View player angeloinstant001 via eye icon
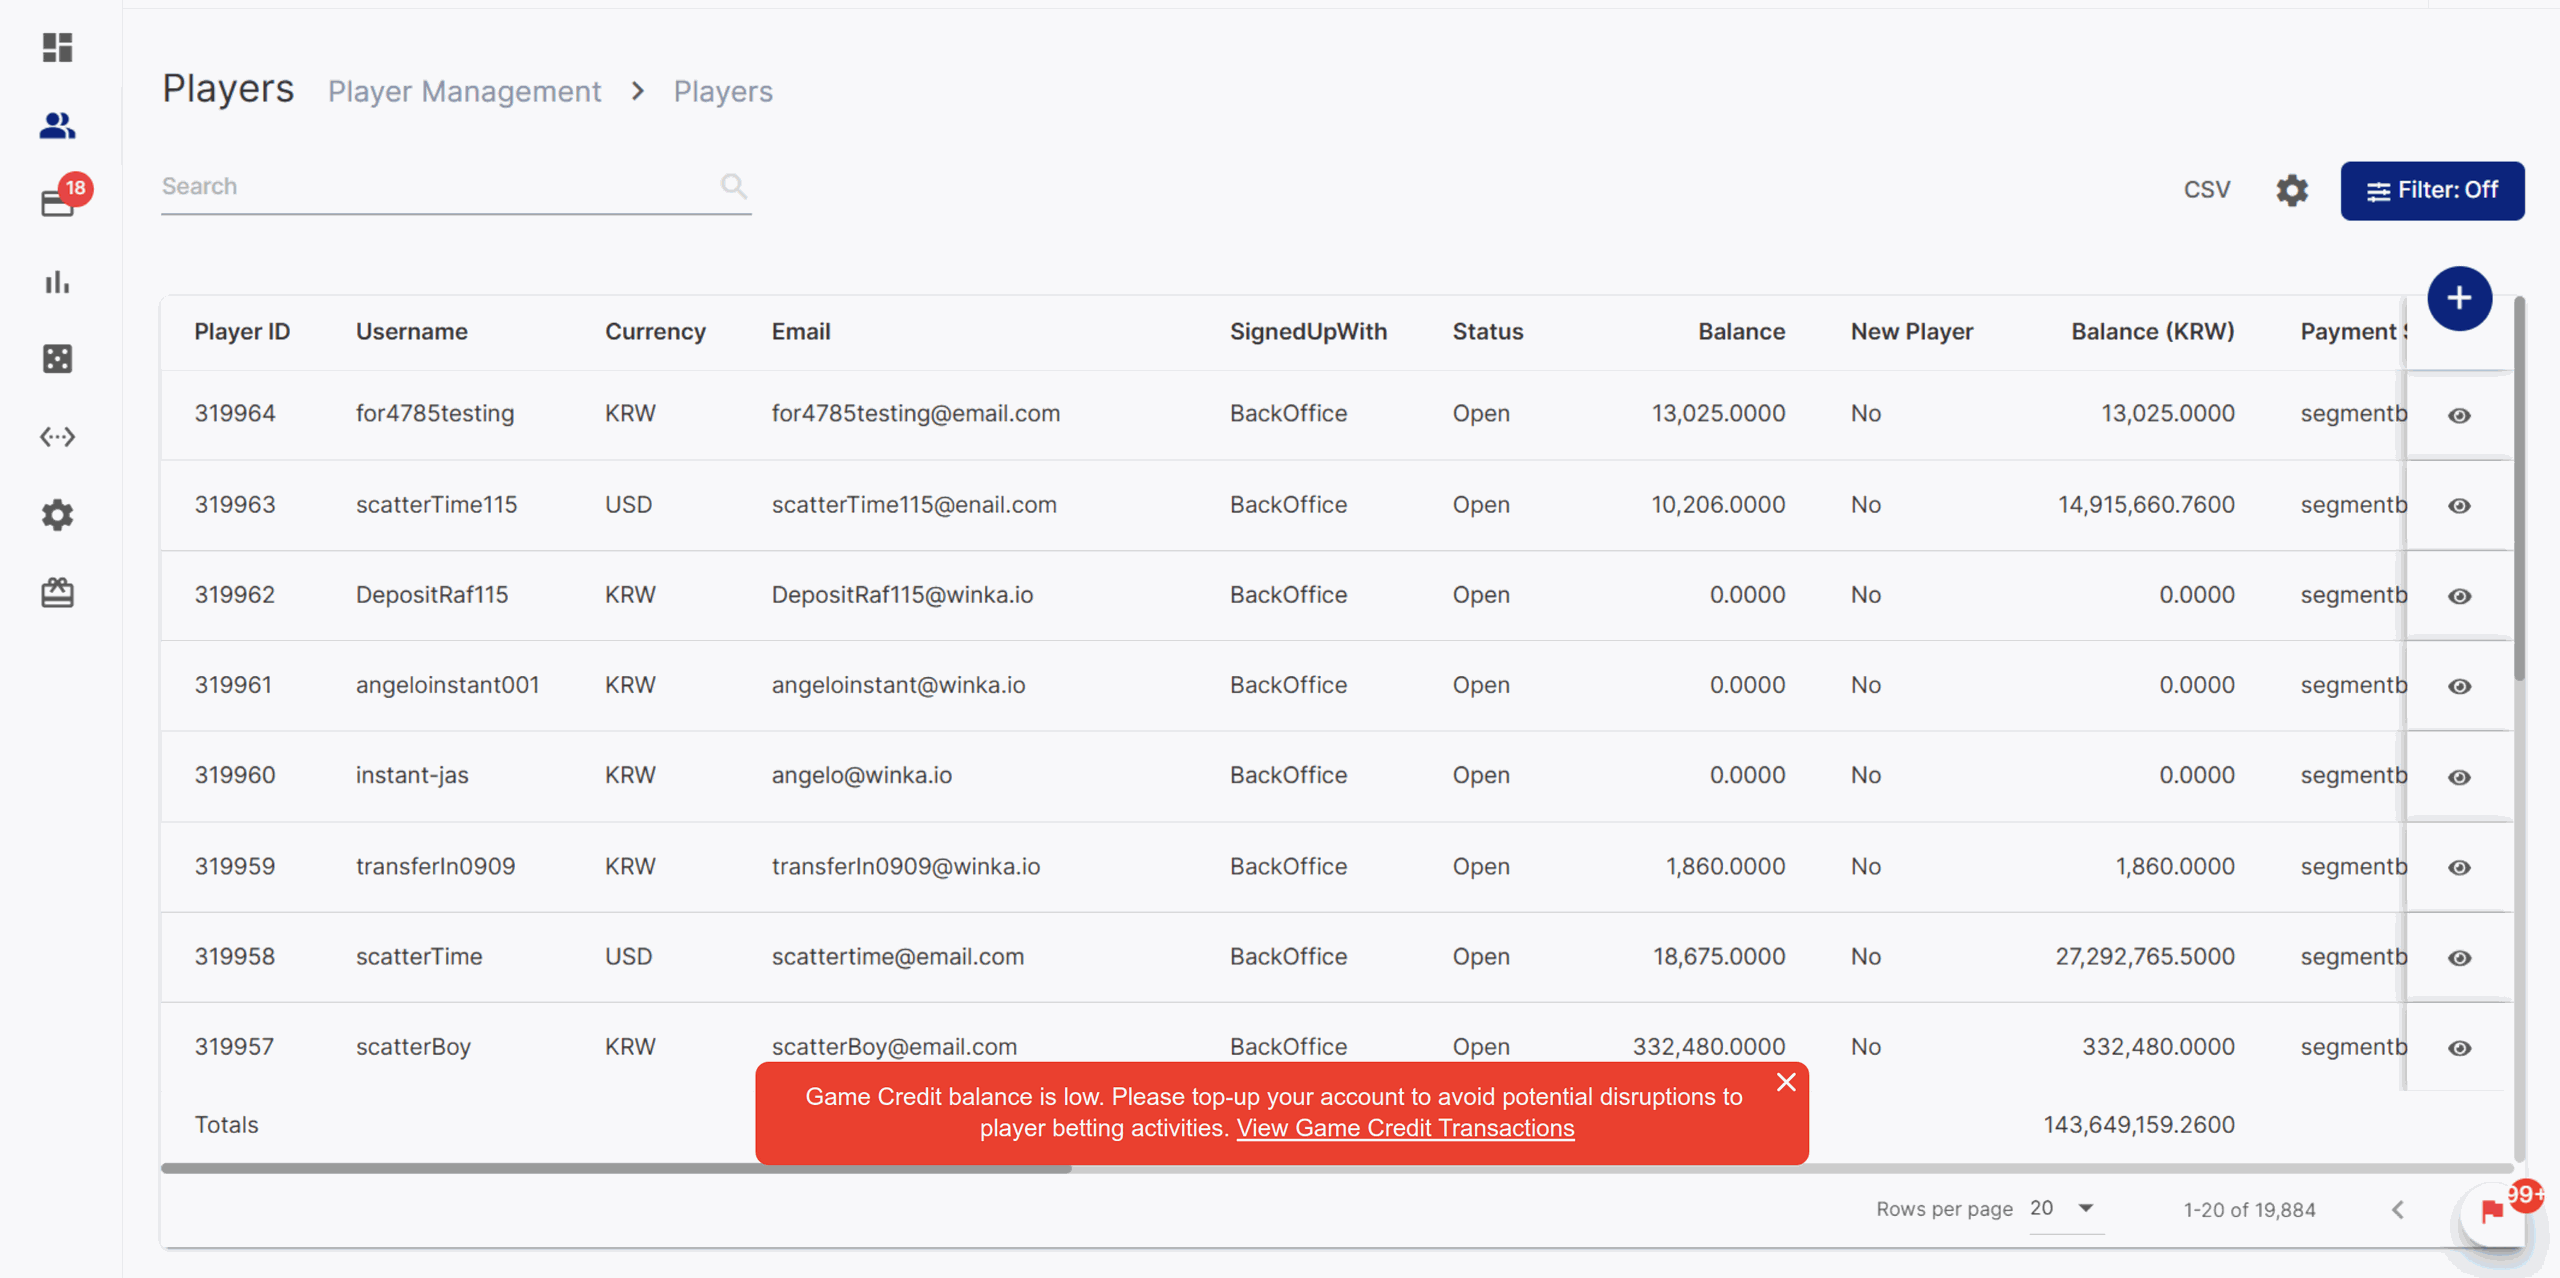 [2460, 686]
